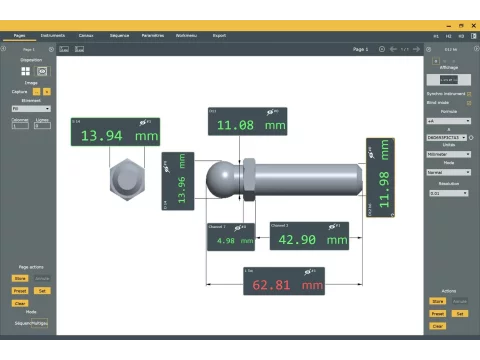Click Set in Page actions
Image resolution: width=480 pixels, height=360 pixels.
42,291
